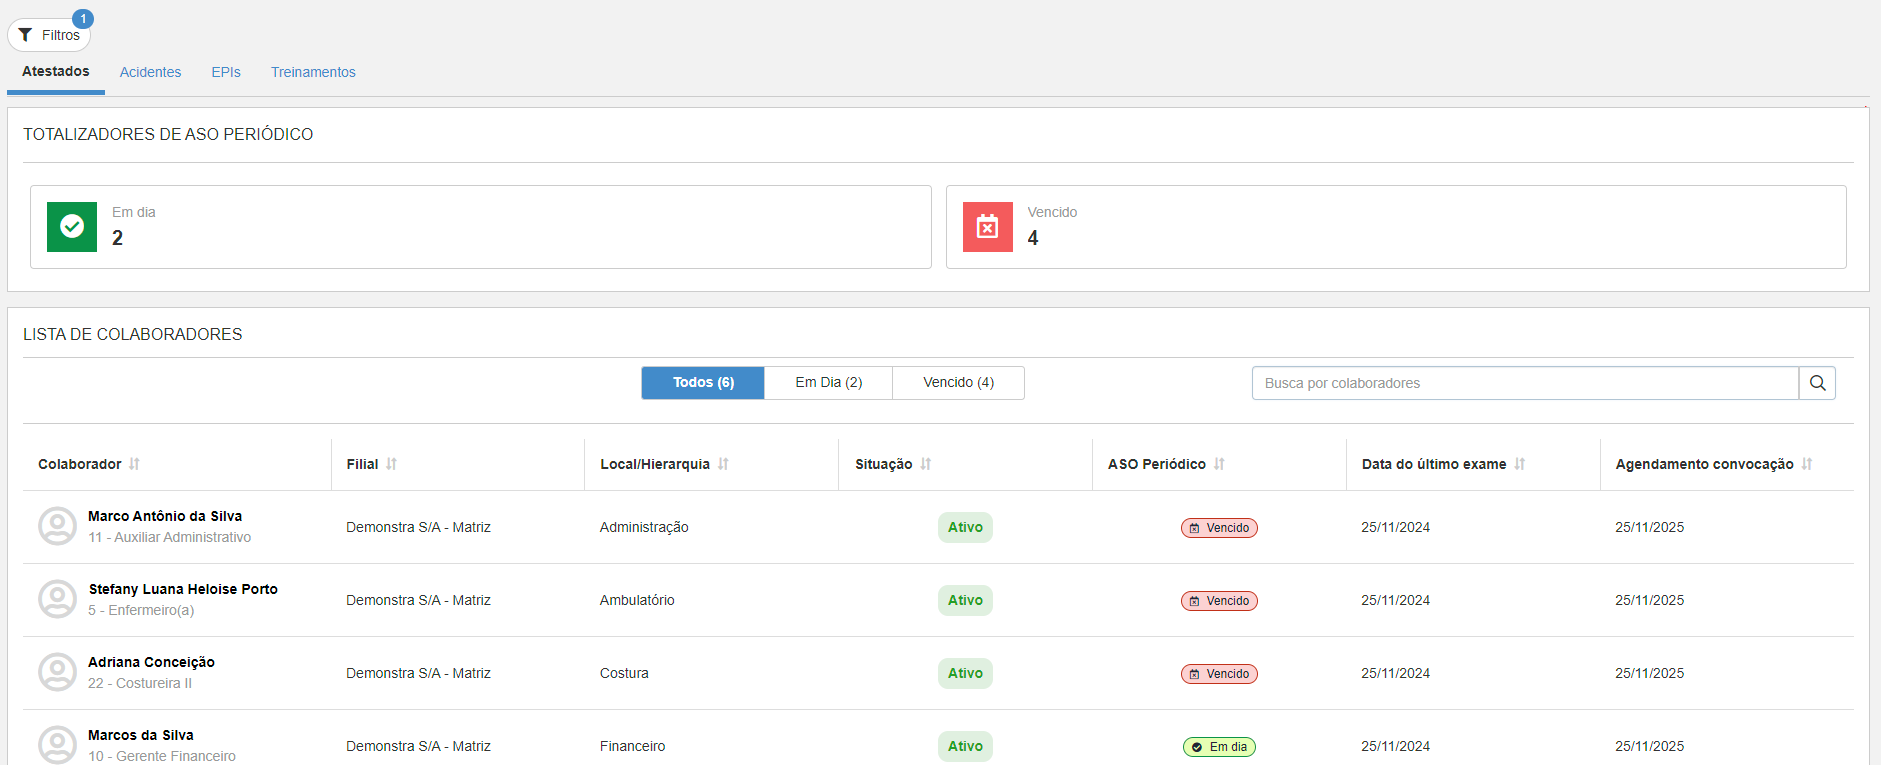Screen dimensions: 1881x765
Task: Click Adriana Conceição's avatar icon
Action: click(57, 672)
